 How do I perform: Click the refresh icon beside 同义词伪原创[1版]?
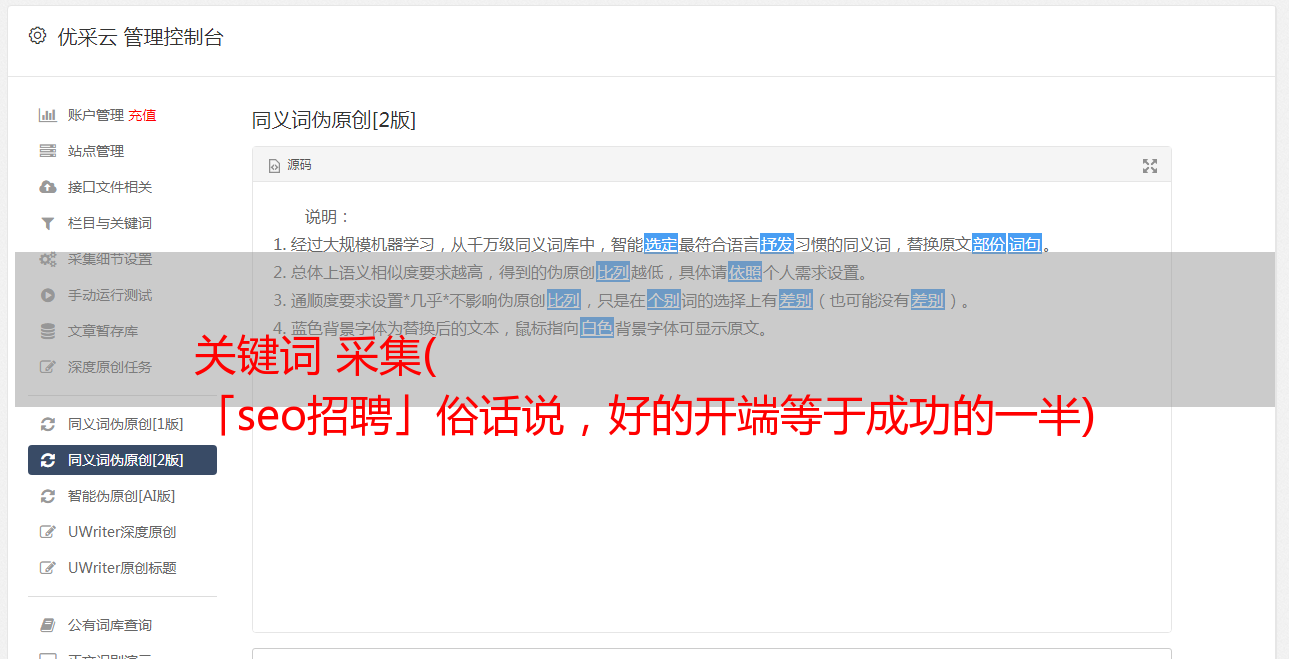pos(47,424)
